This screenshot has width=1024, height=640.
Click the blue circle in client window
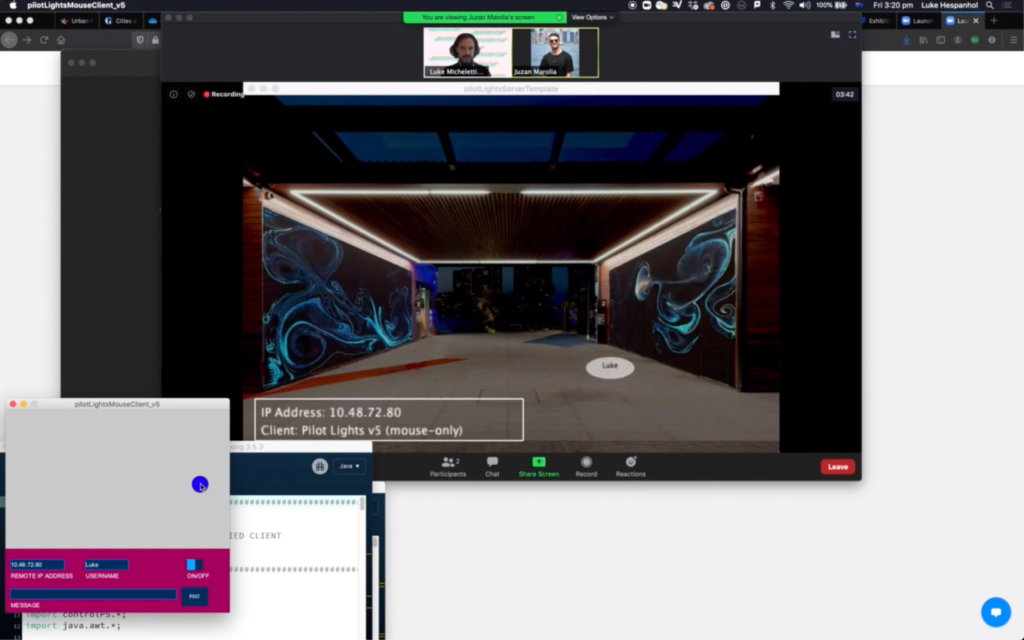pyautogui.click(x=200, y=485)
